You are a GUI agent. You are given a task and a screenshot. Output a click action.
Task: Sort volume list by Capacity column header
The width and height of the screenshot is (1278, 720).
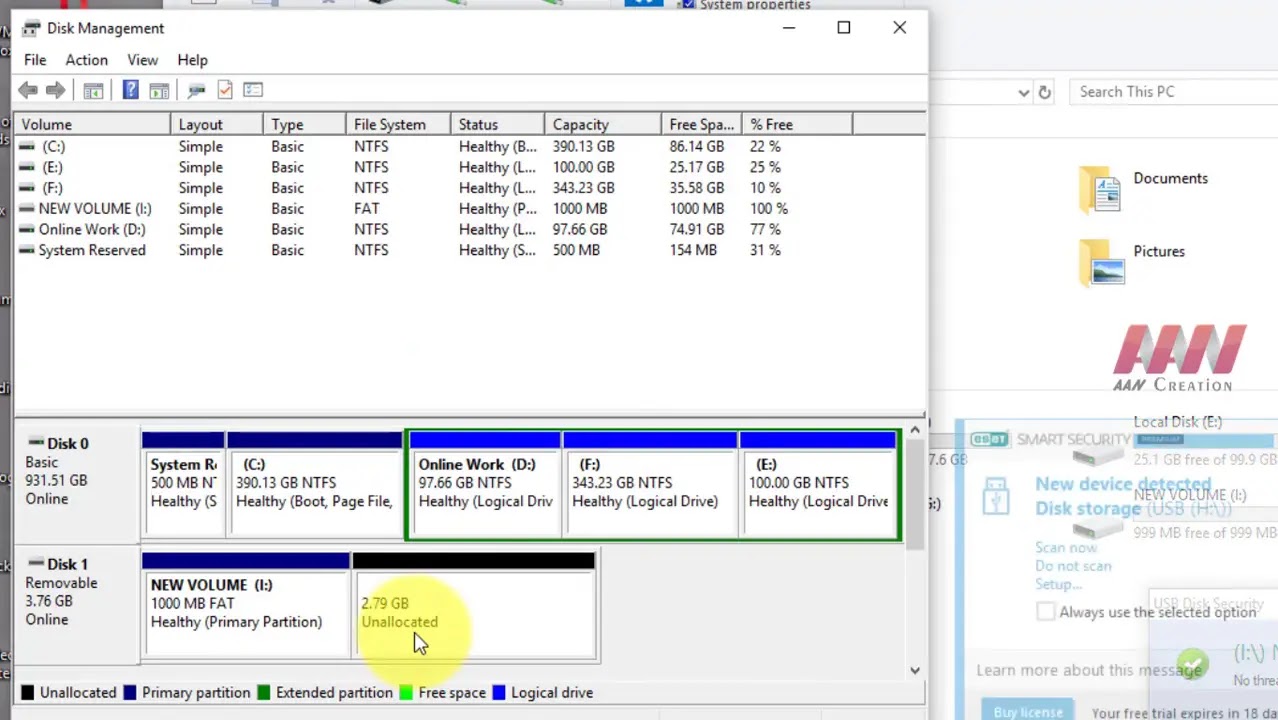581,125
